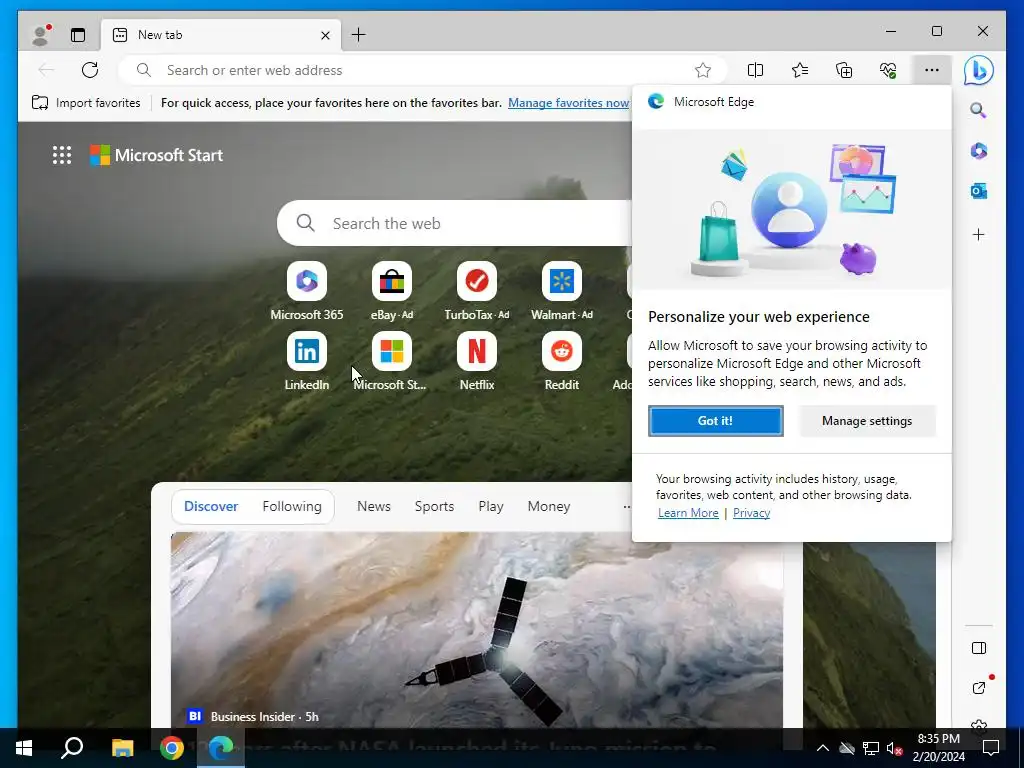Open the Favorites list icon
The image size is (1024, 768).
click(799, 70)
